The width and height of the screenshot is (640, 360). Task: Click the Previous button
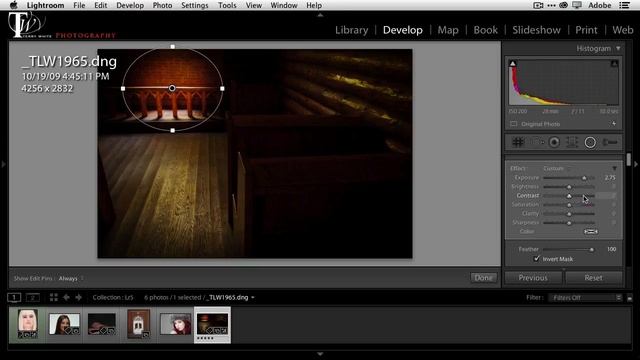[x=533, y=278]
